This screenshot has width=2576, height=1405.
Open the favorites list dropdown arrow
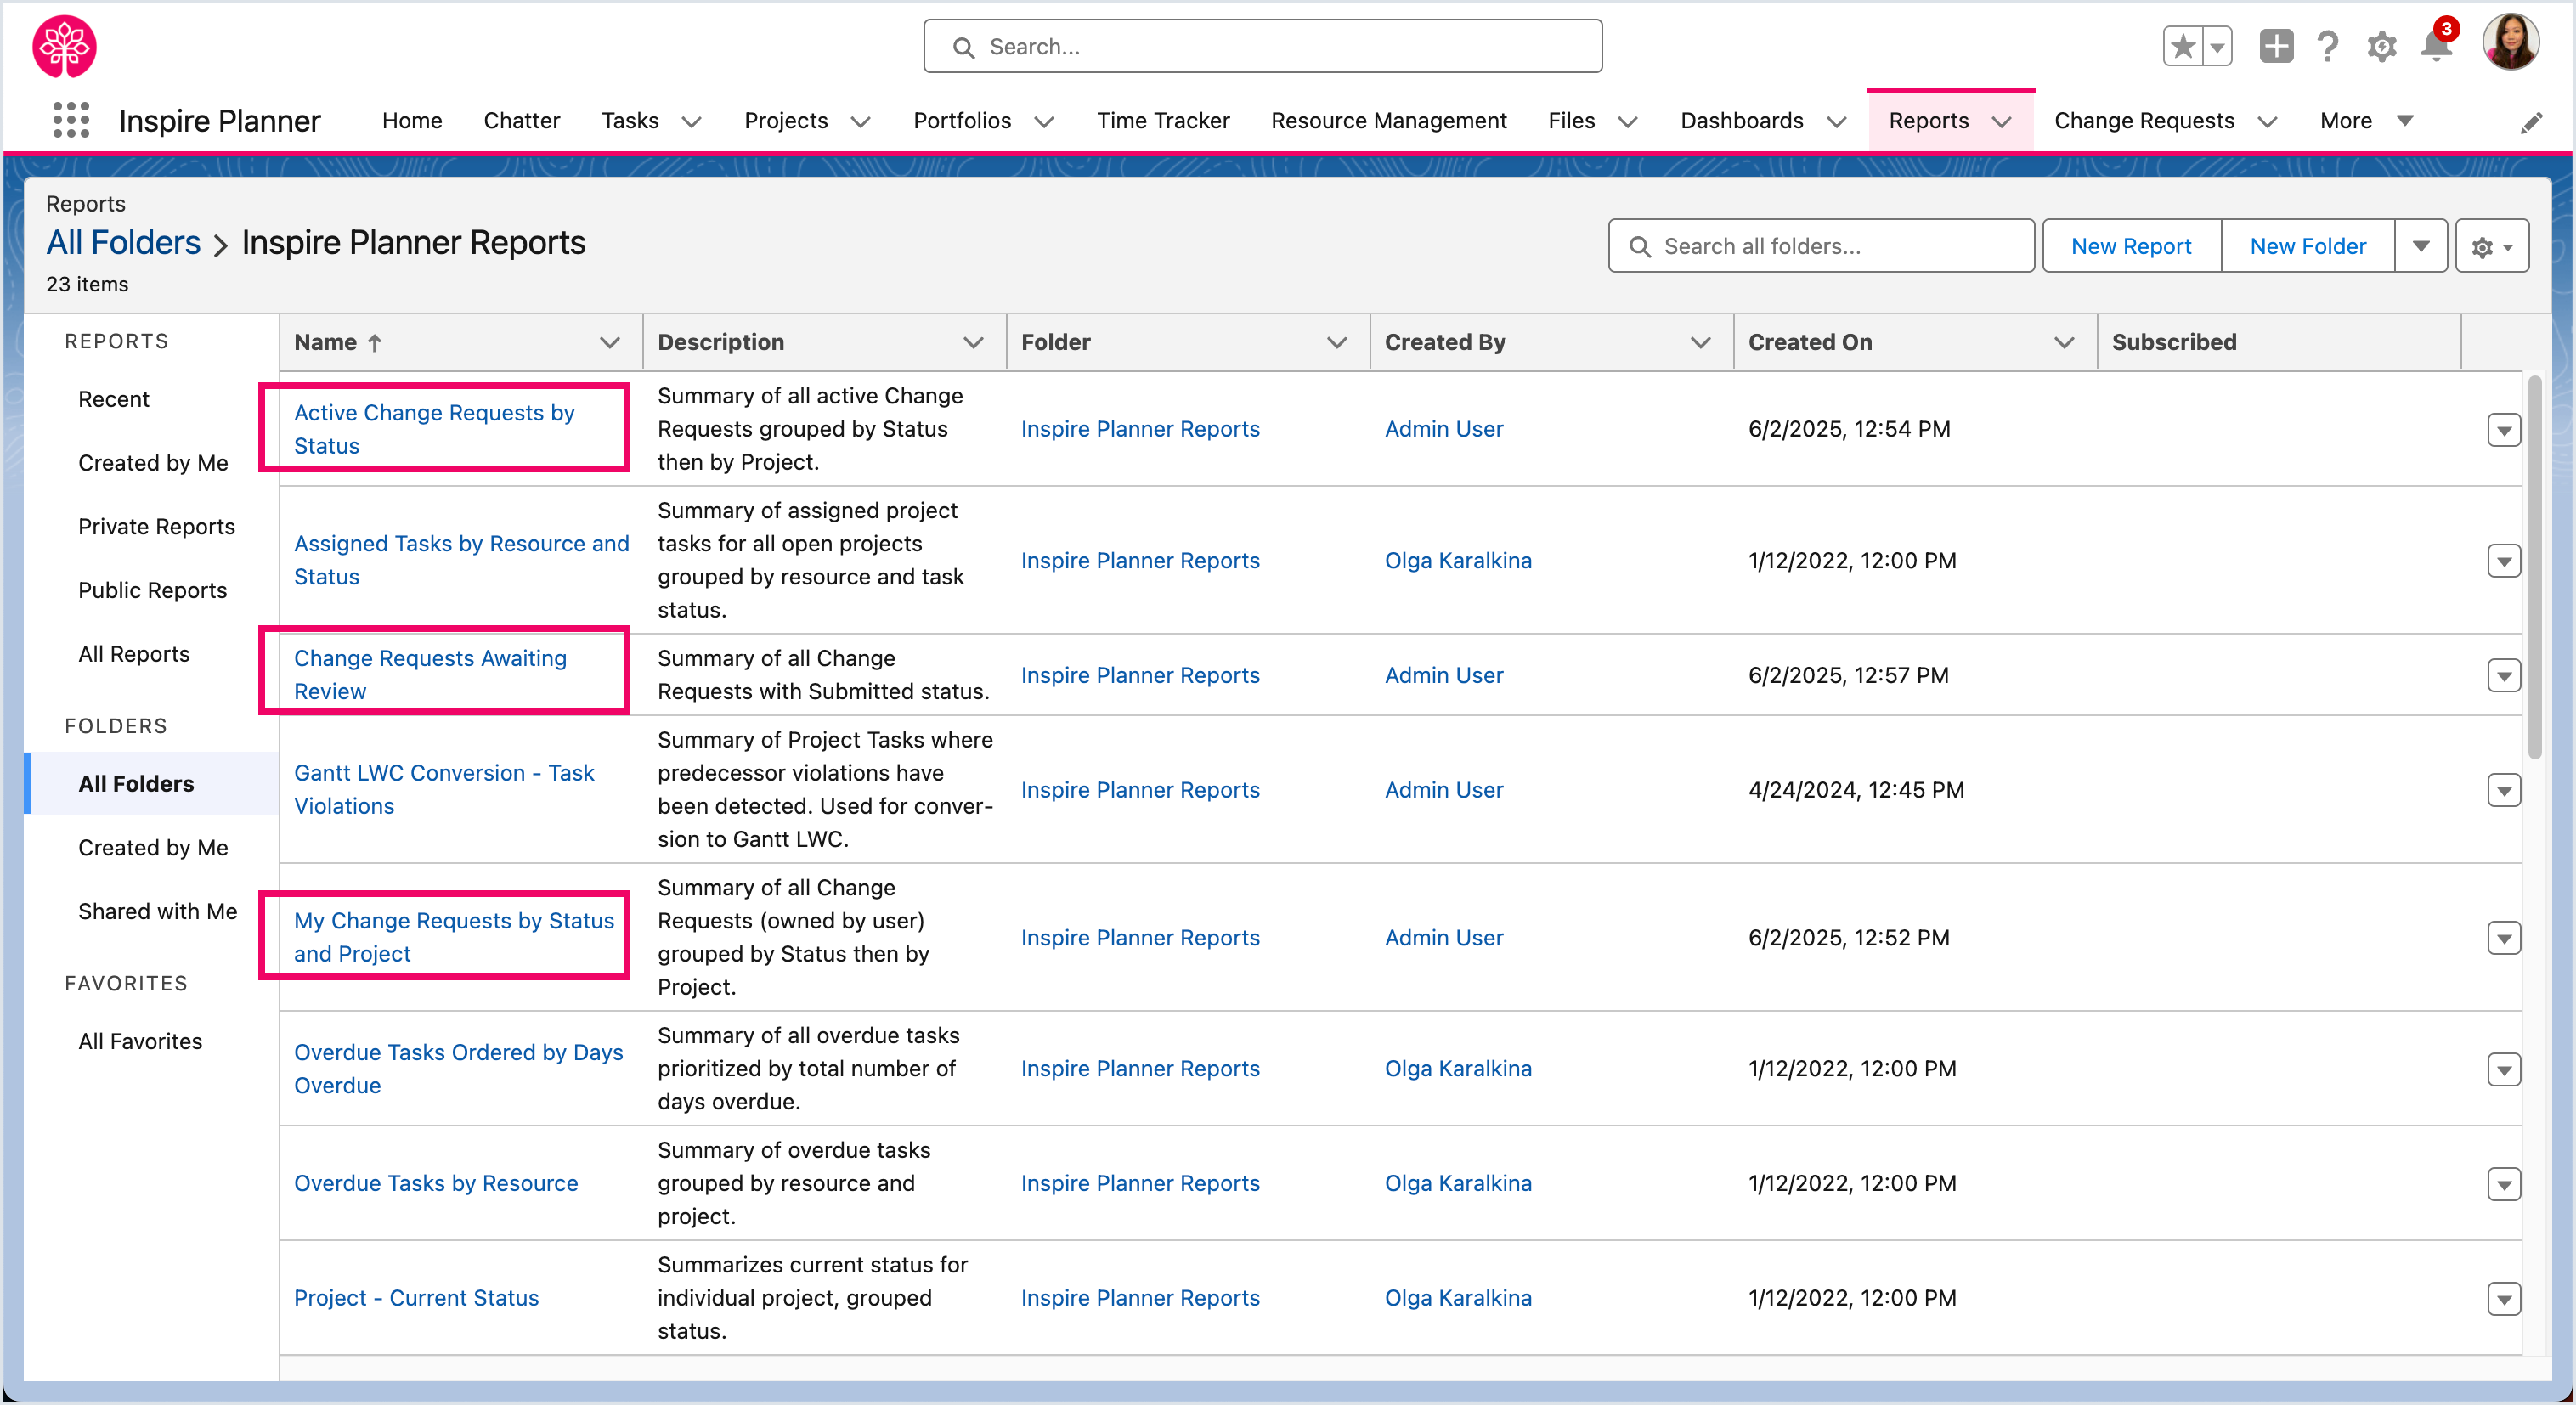pyautogui.click(x=2217, y=46)
